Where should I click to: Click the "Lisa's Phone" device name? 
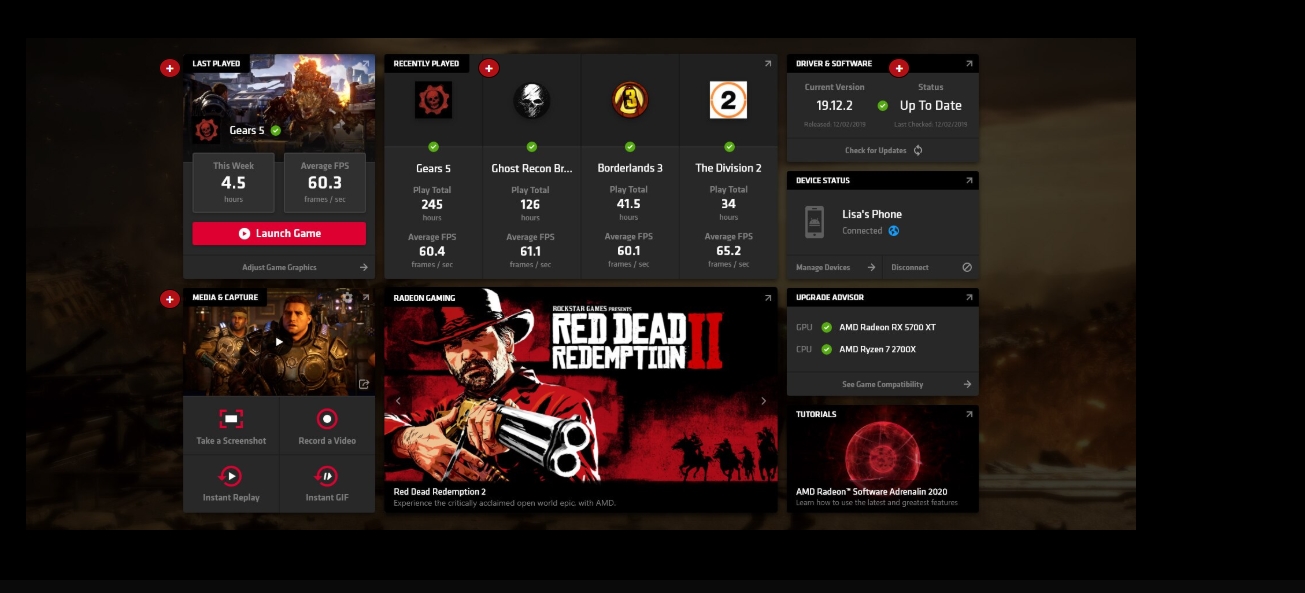[x=872, y=214]
